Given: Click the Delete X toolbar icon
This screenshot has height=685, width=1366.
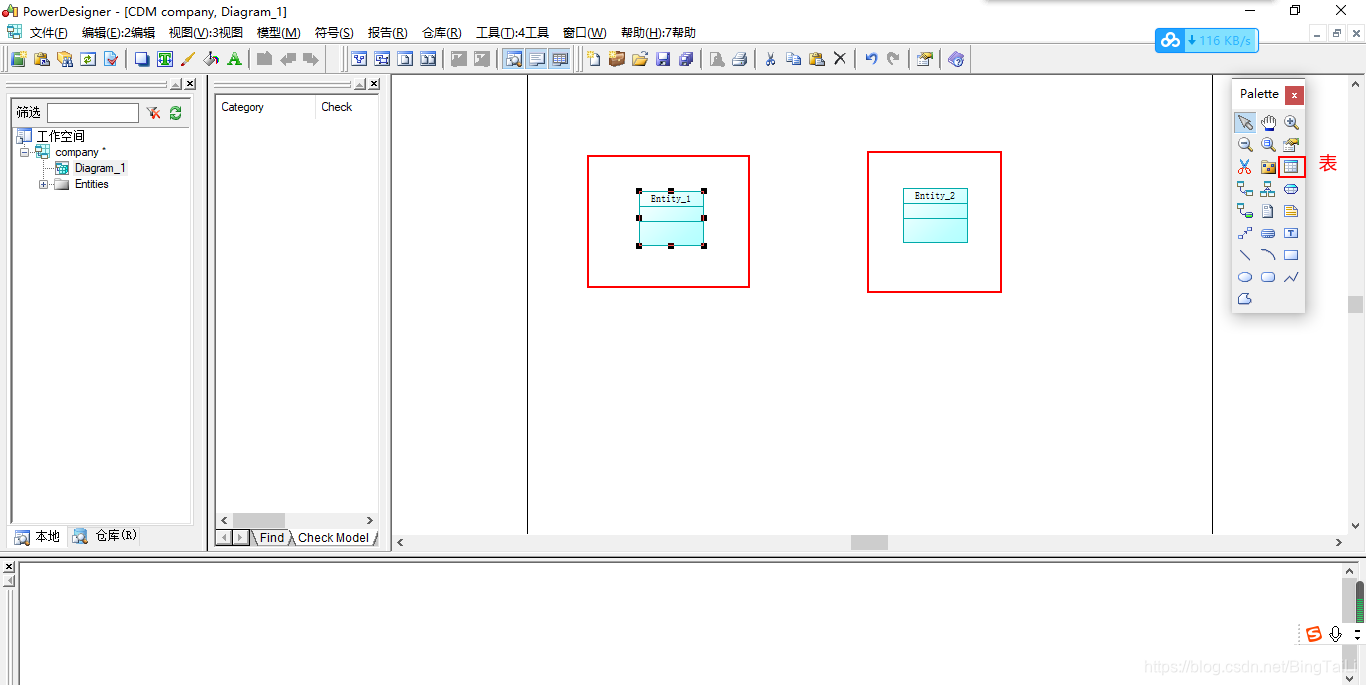Looking at the screenshot, I should (x=839, y=59).
